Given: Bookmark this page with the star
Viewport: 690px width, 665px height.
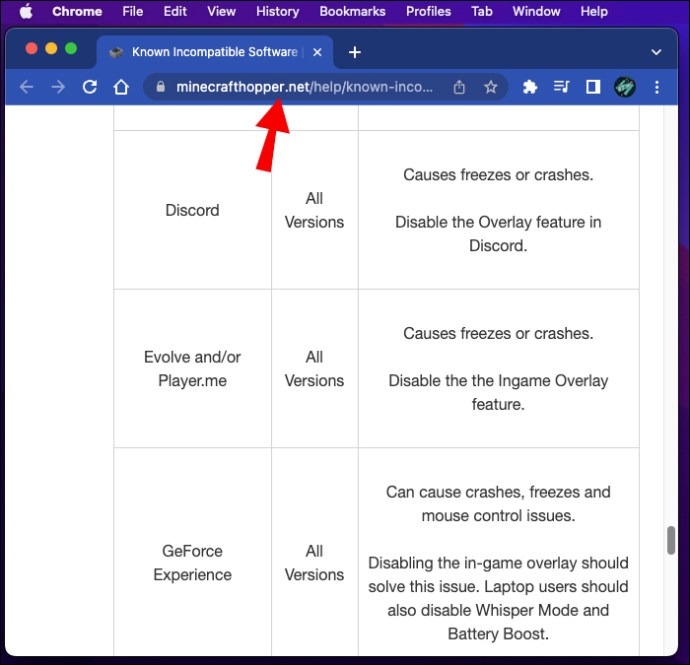Looking at the screenshot, I should 490,87.
